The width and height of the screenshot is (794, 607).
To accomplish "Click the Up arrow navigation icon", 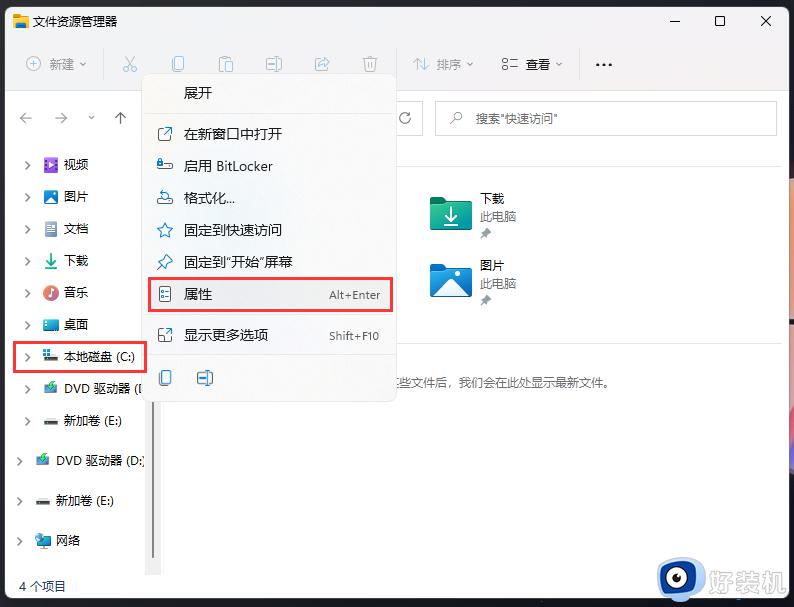I will pyautogui.click(x=121, y=118).
